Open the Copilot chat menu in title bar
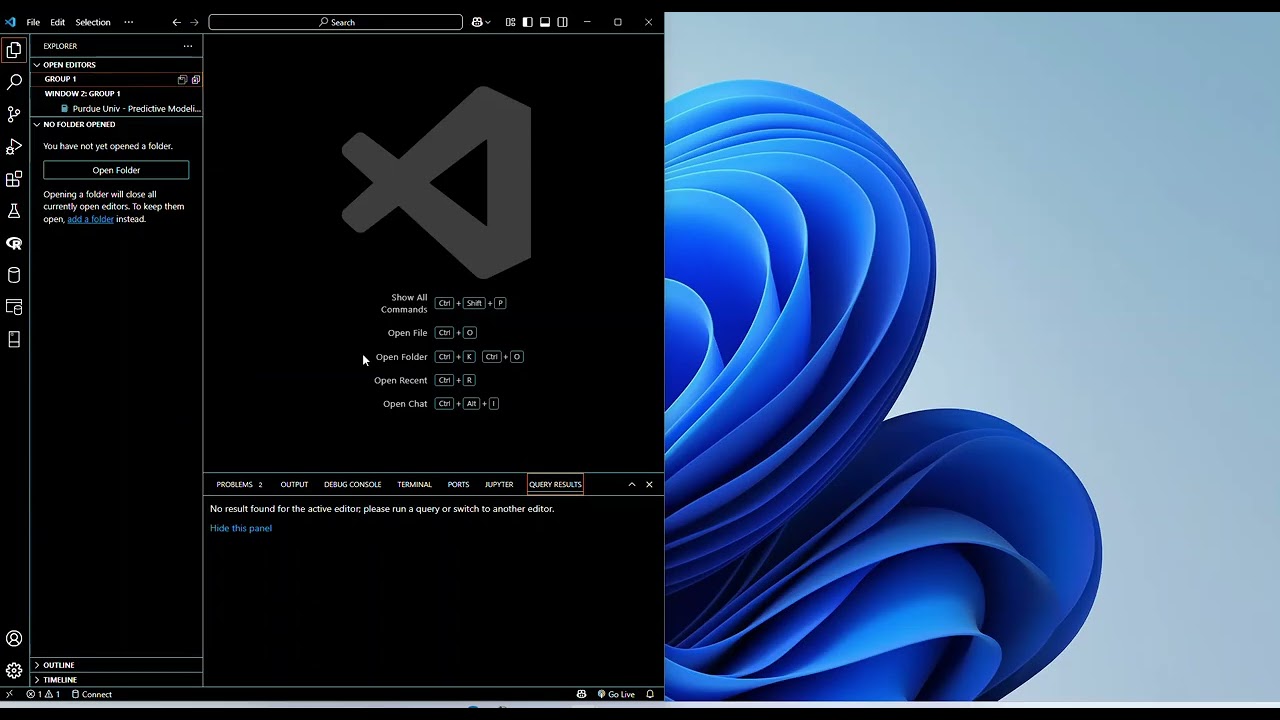The image size is (1280, 720). [481, 22]
